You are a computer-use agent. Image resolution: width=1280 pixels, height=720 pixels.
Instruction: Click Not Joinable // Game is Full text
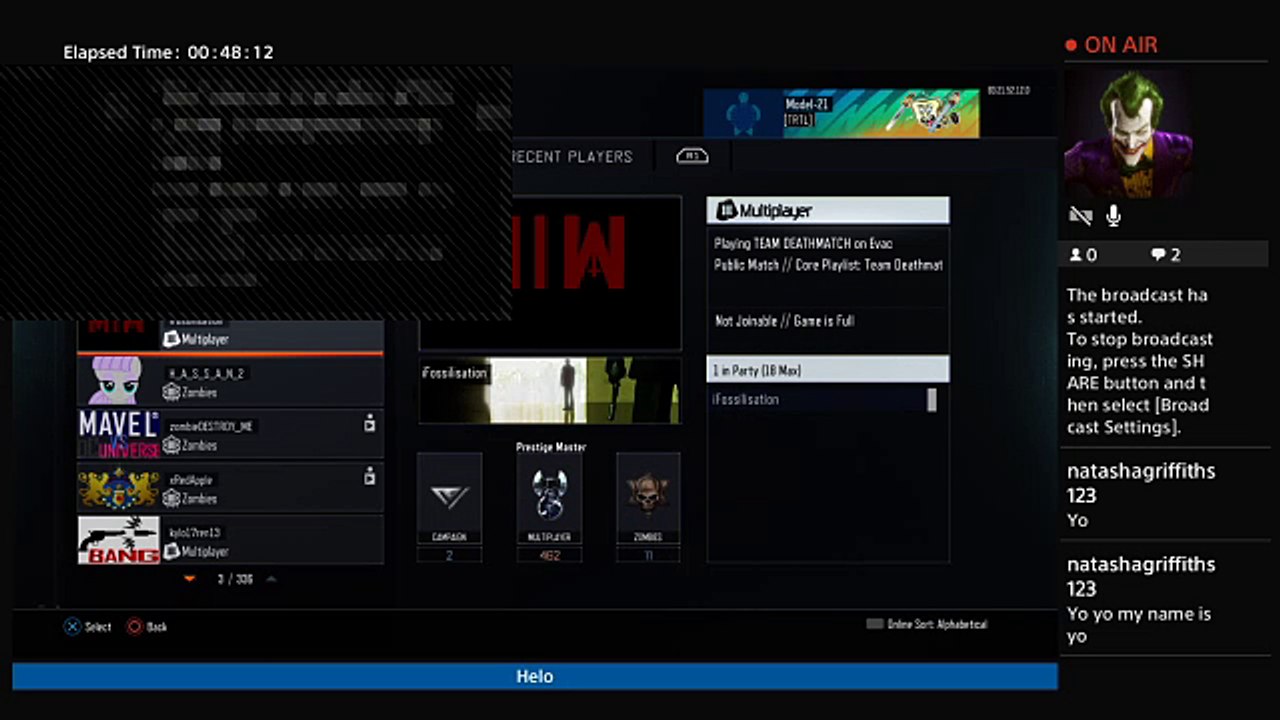(784, 321)
